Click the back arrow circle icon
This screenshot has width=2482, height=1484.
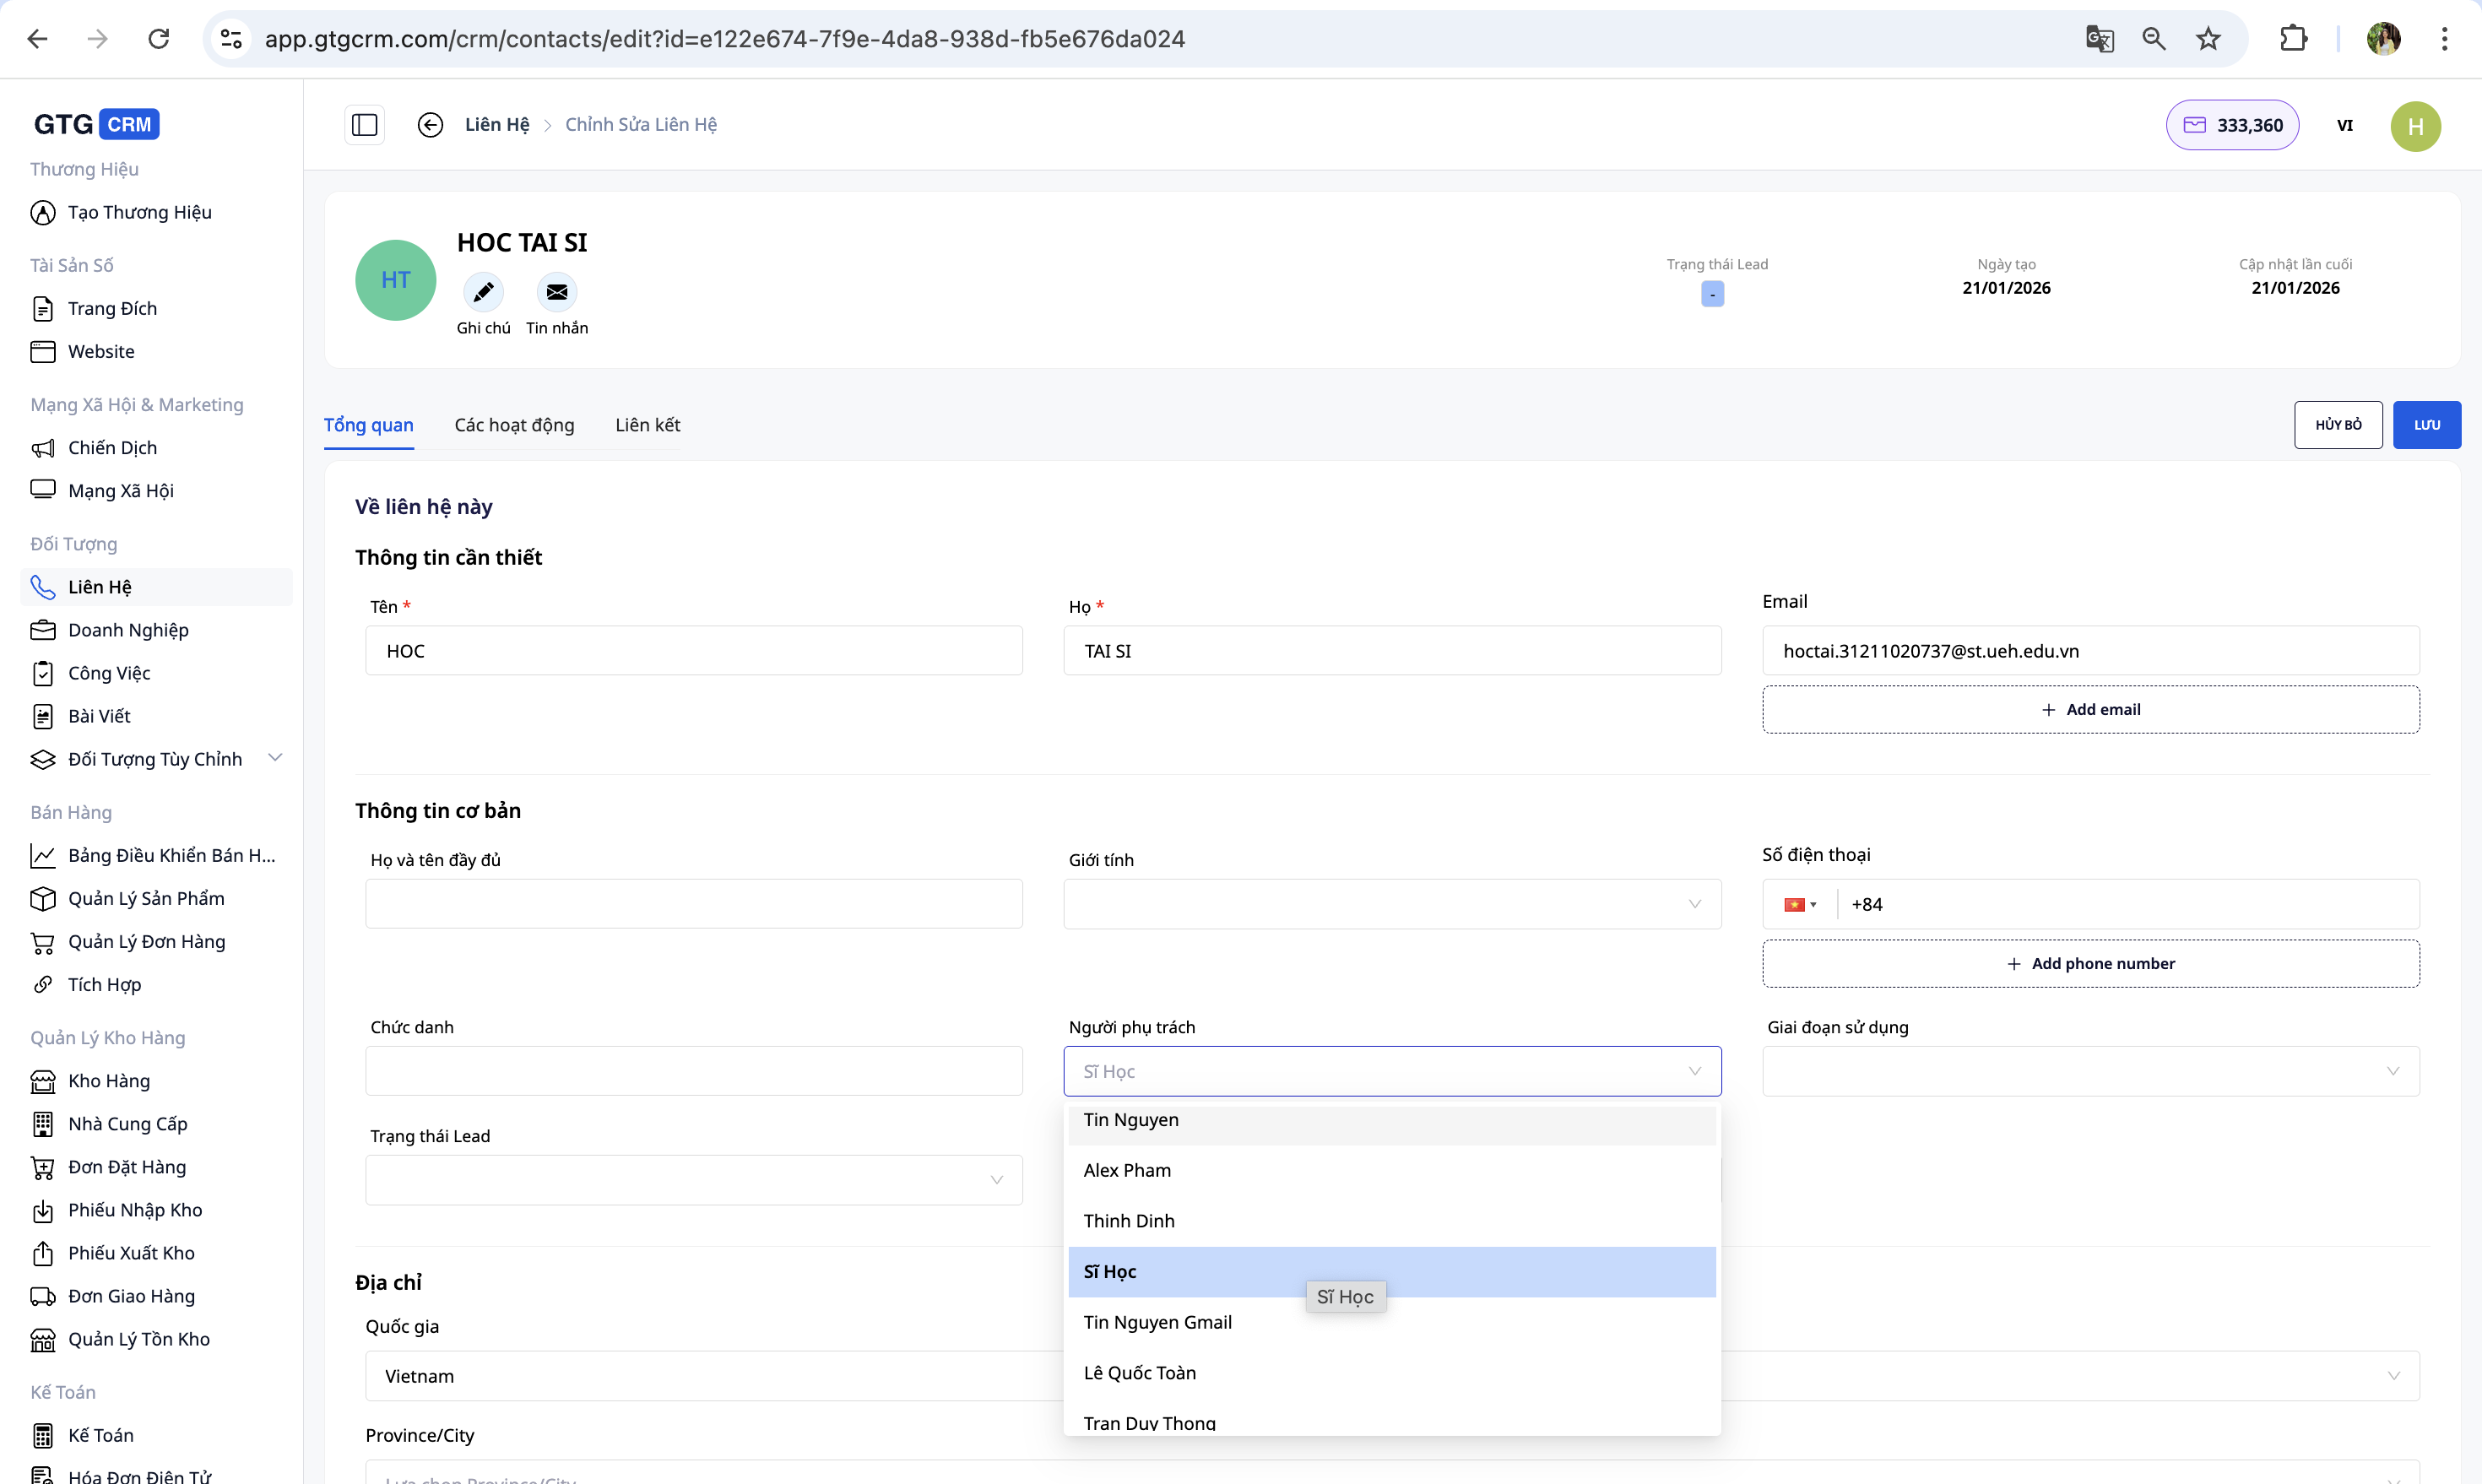[x=430, y=125]
